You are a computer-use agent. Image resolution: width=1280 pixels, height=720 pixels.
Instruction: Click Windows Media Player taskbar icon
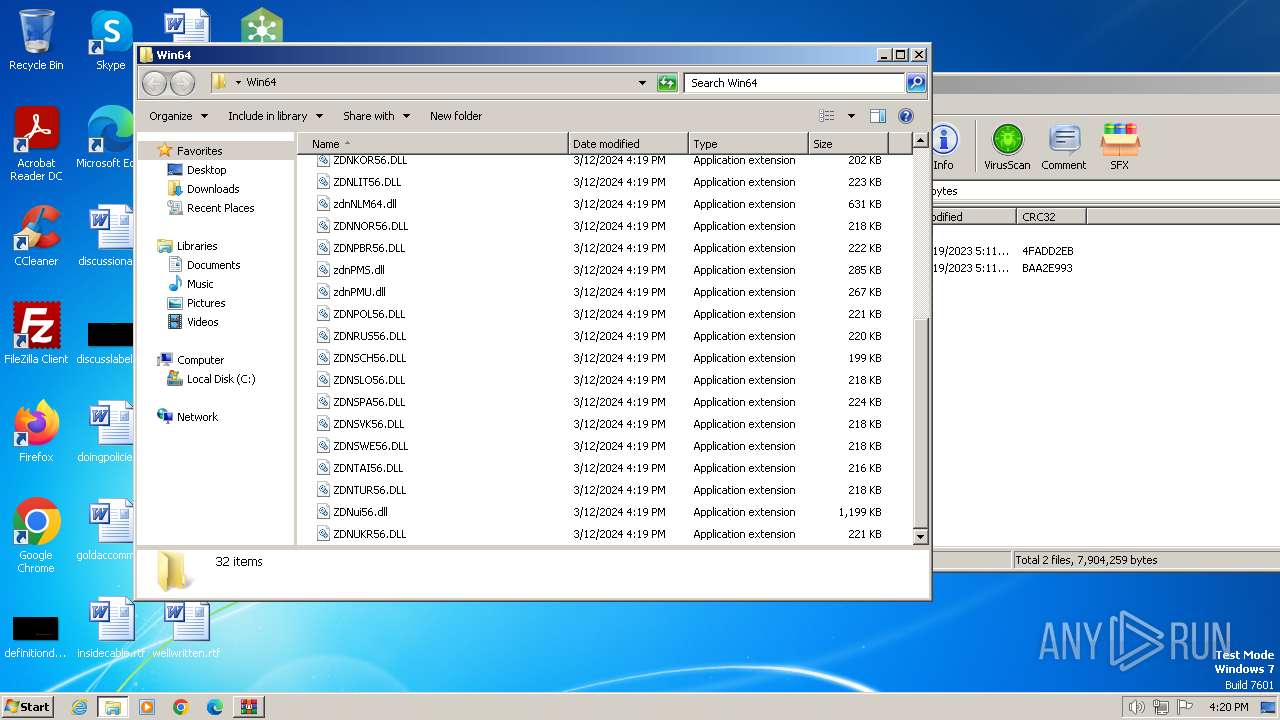(147, 707)
